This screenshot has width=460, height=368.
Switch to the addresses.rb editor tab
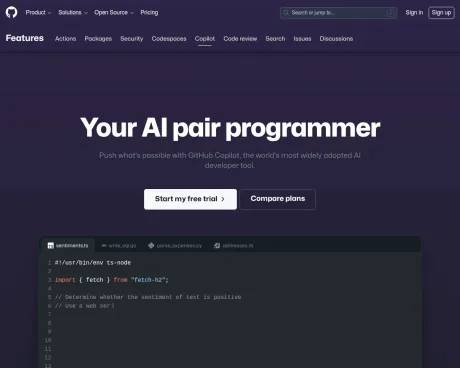point(234,246)
